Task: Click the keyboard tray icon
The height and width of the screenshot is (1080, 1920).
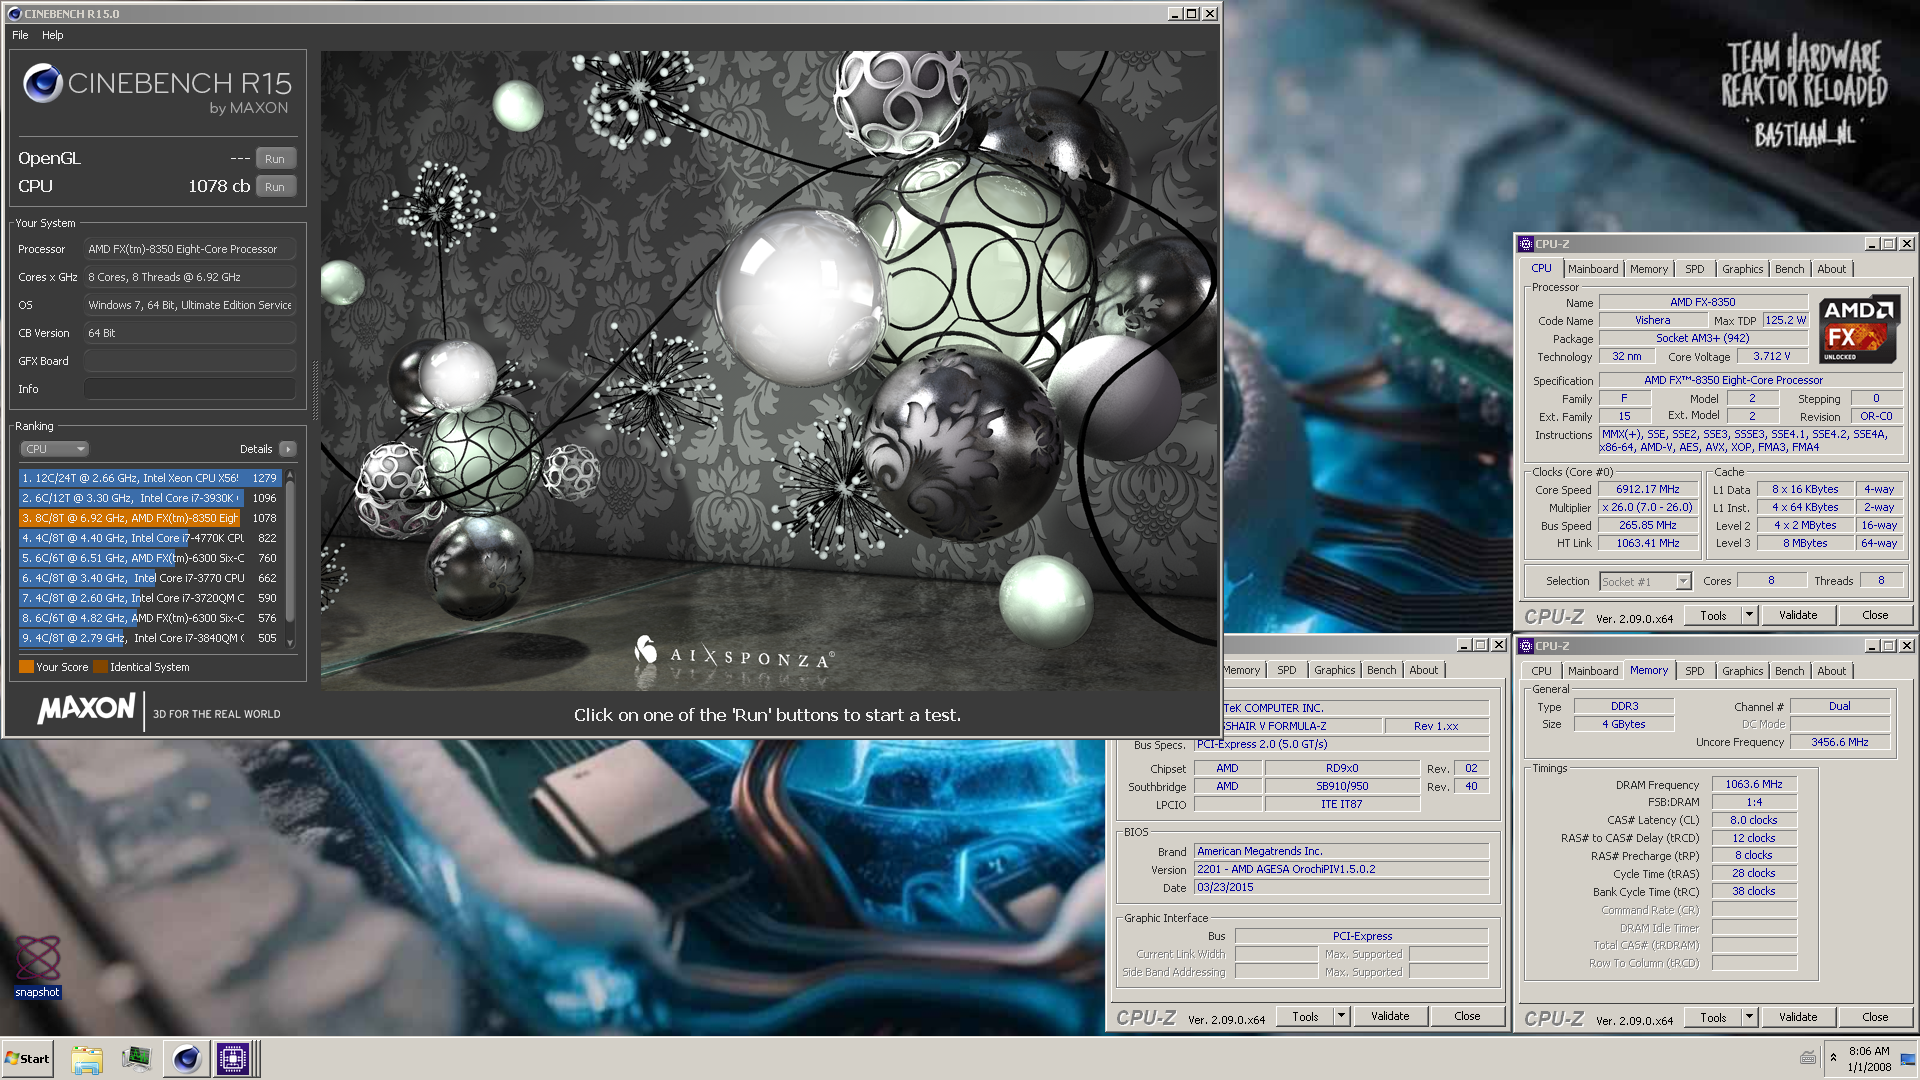Action: coord(1808,1058)
